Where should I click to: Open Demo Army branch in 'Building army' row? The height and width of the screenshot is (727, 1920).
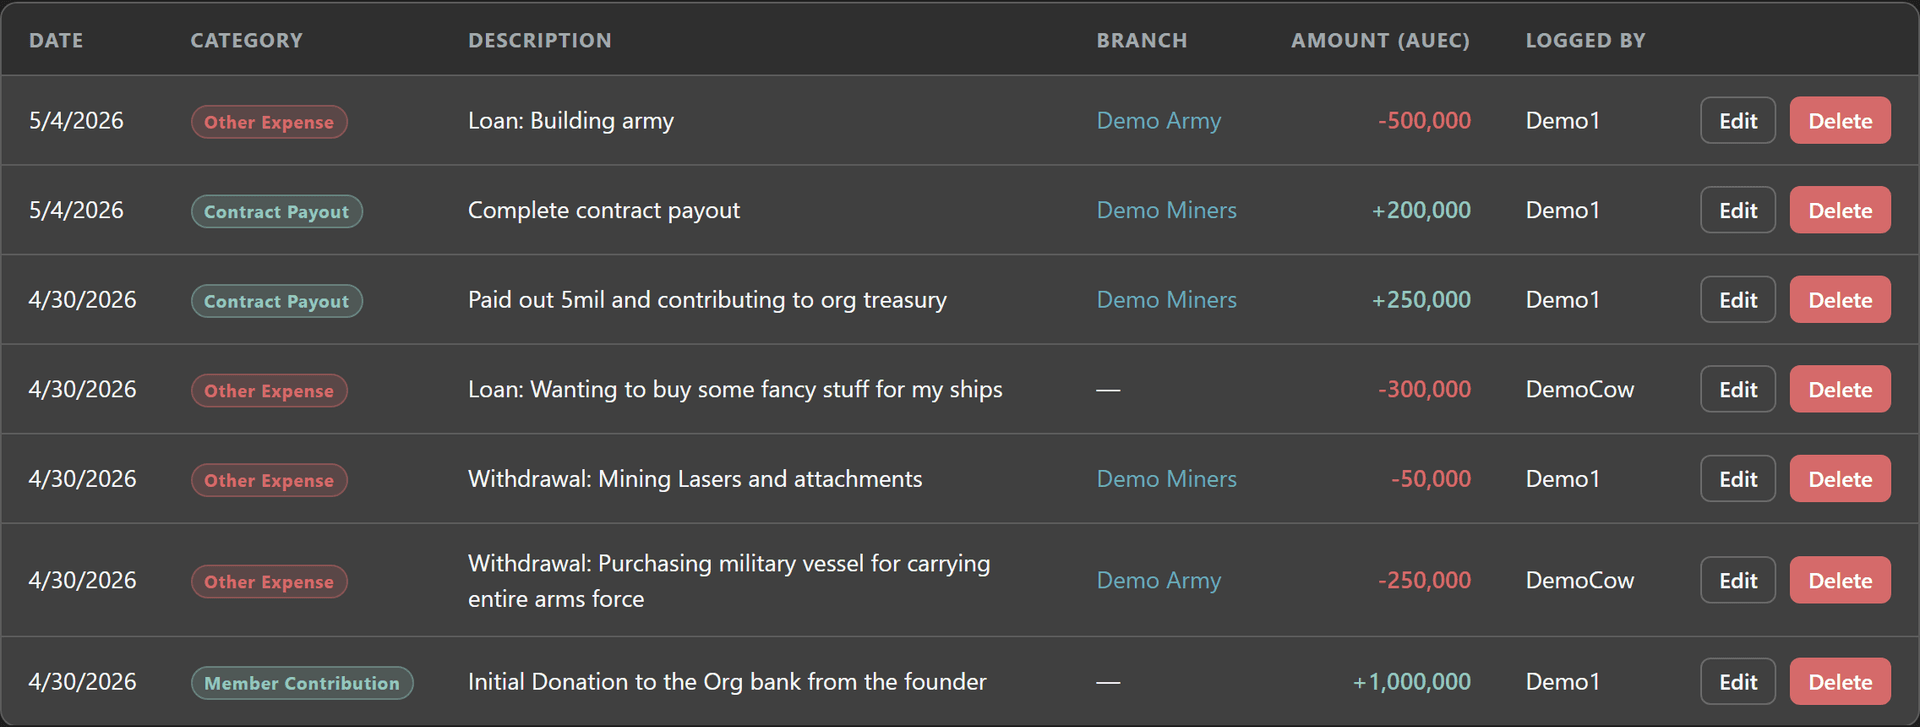click(1158, 121)
